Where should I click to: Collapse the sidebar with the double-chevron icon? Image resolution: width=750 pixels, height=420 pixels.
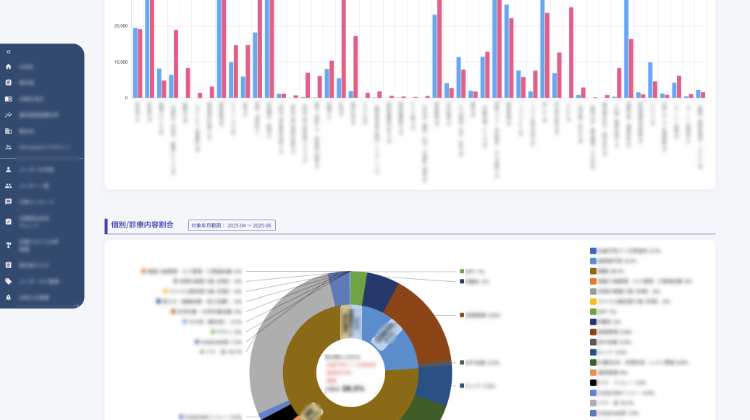click(x=9, y=51)
